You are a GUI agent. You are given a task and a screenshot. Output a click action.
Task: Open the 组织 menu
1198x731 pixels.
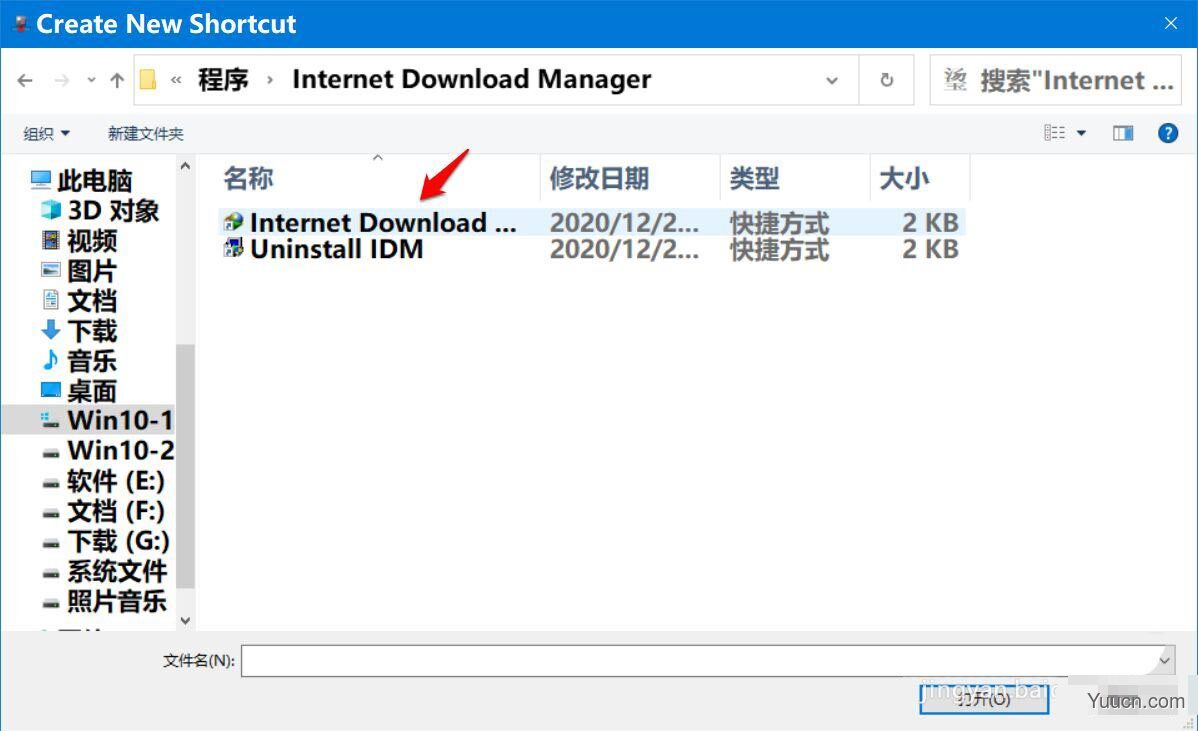coord(46,134)
